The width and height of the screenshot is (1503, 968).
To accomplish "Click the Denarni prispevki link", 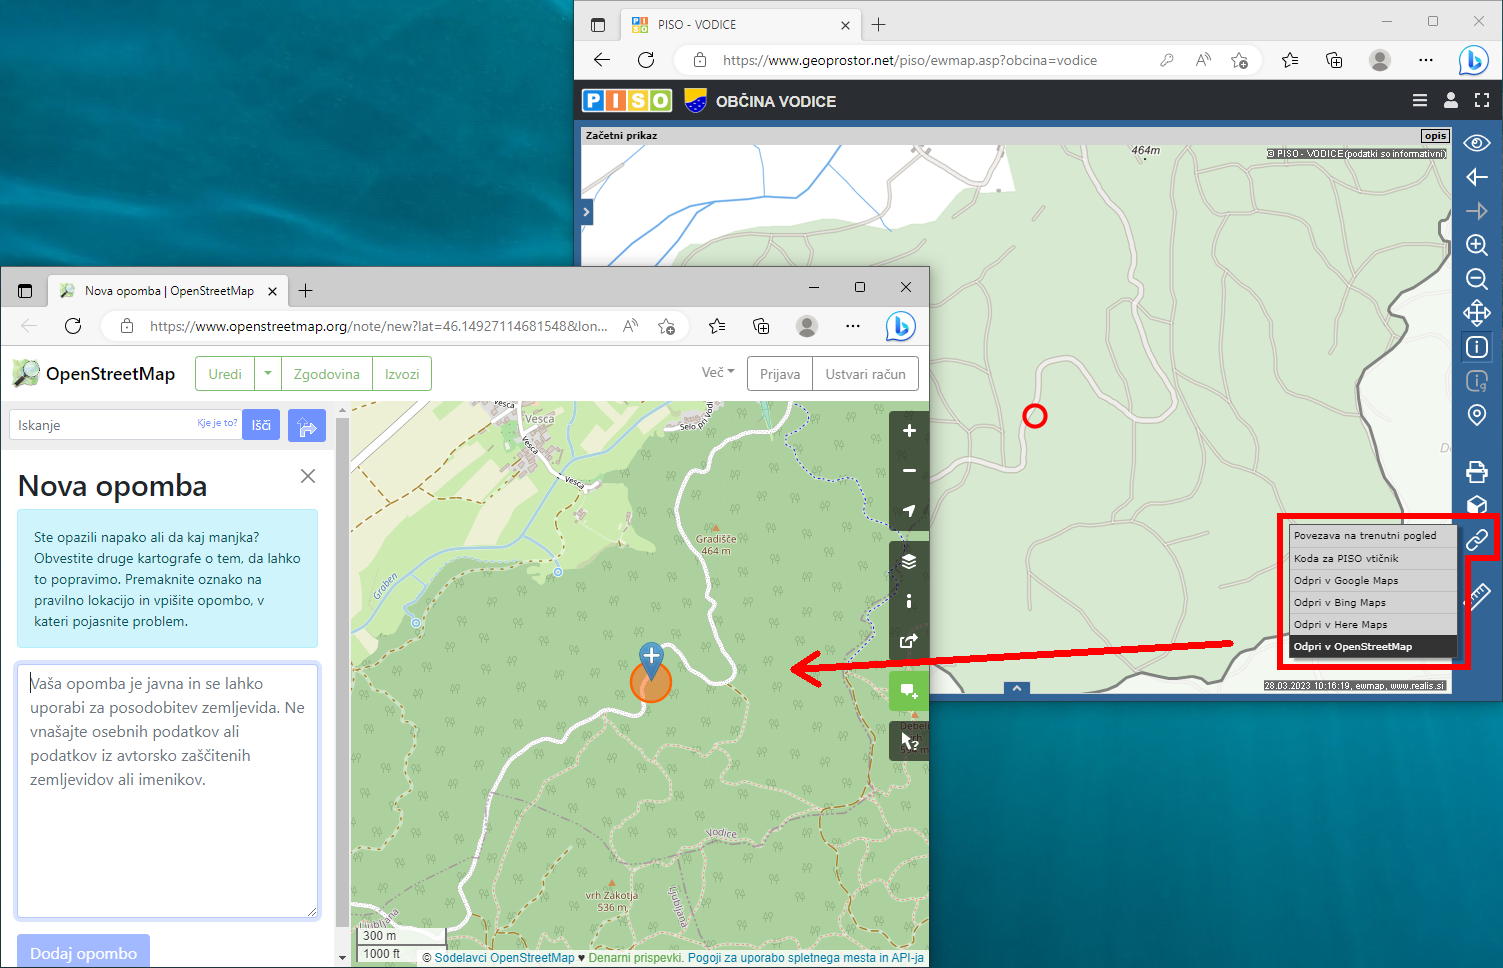I will point(635,958).
